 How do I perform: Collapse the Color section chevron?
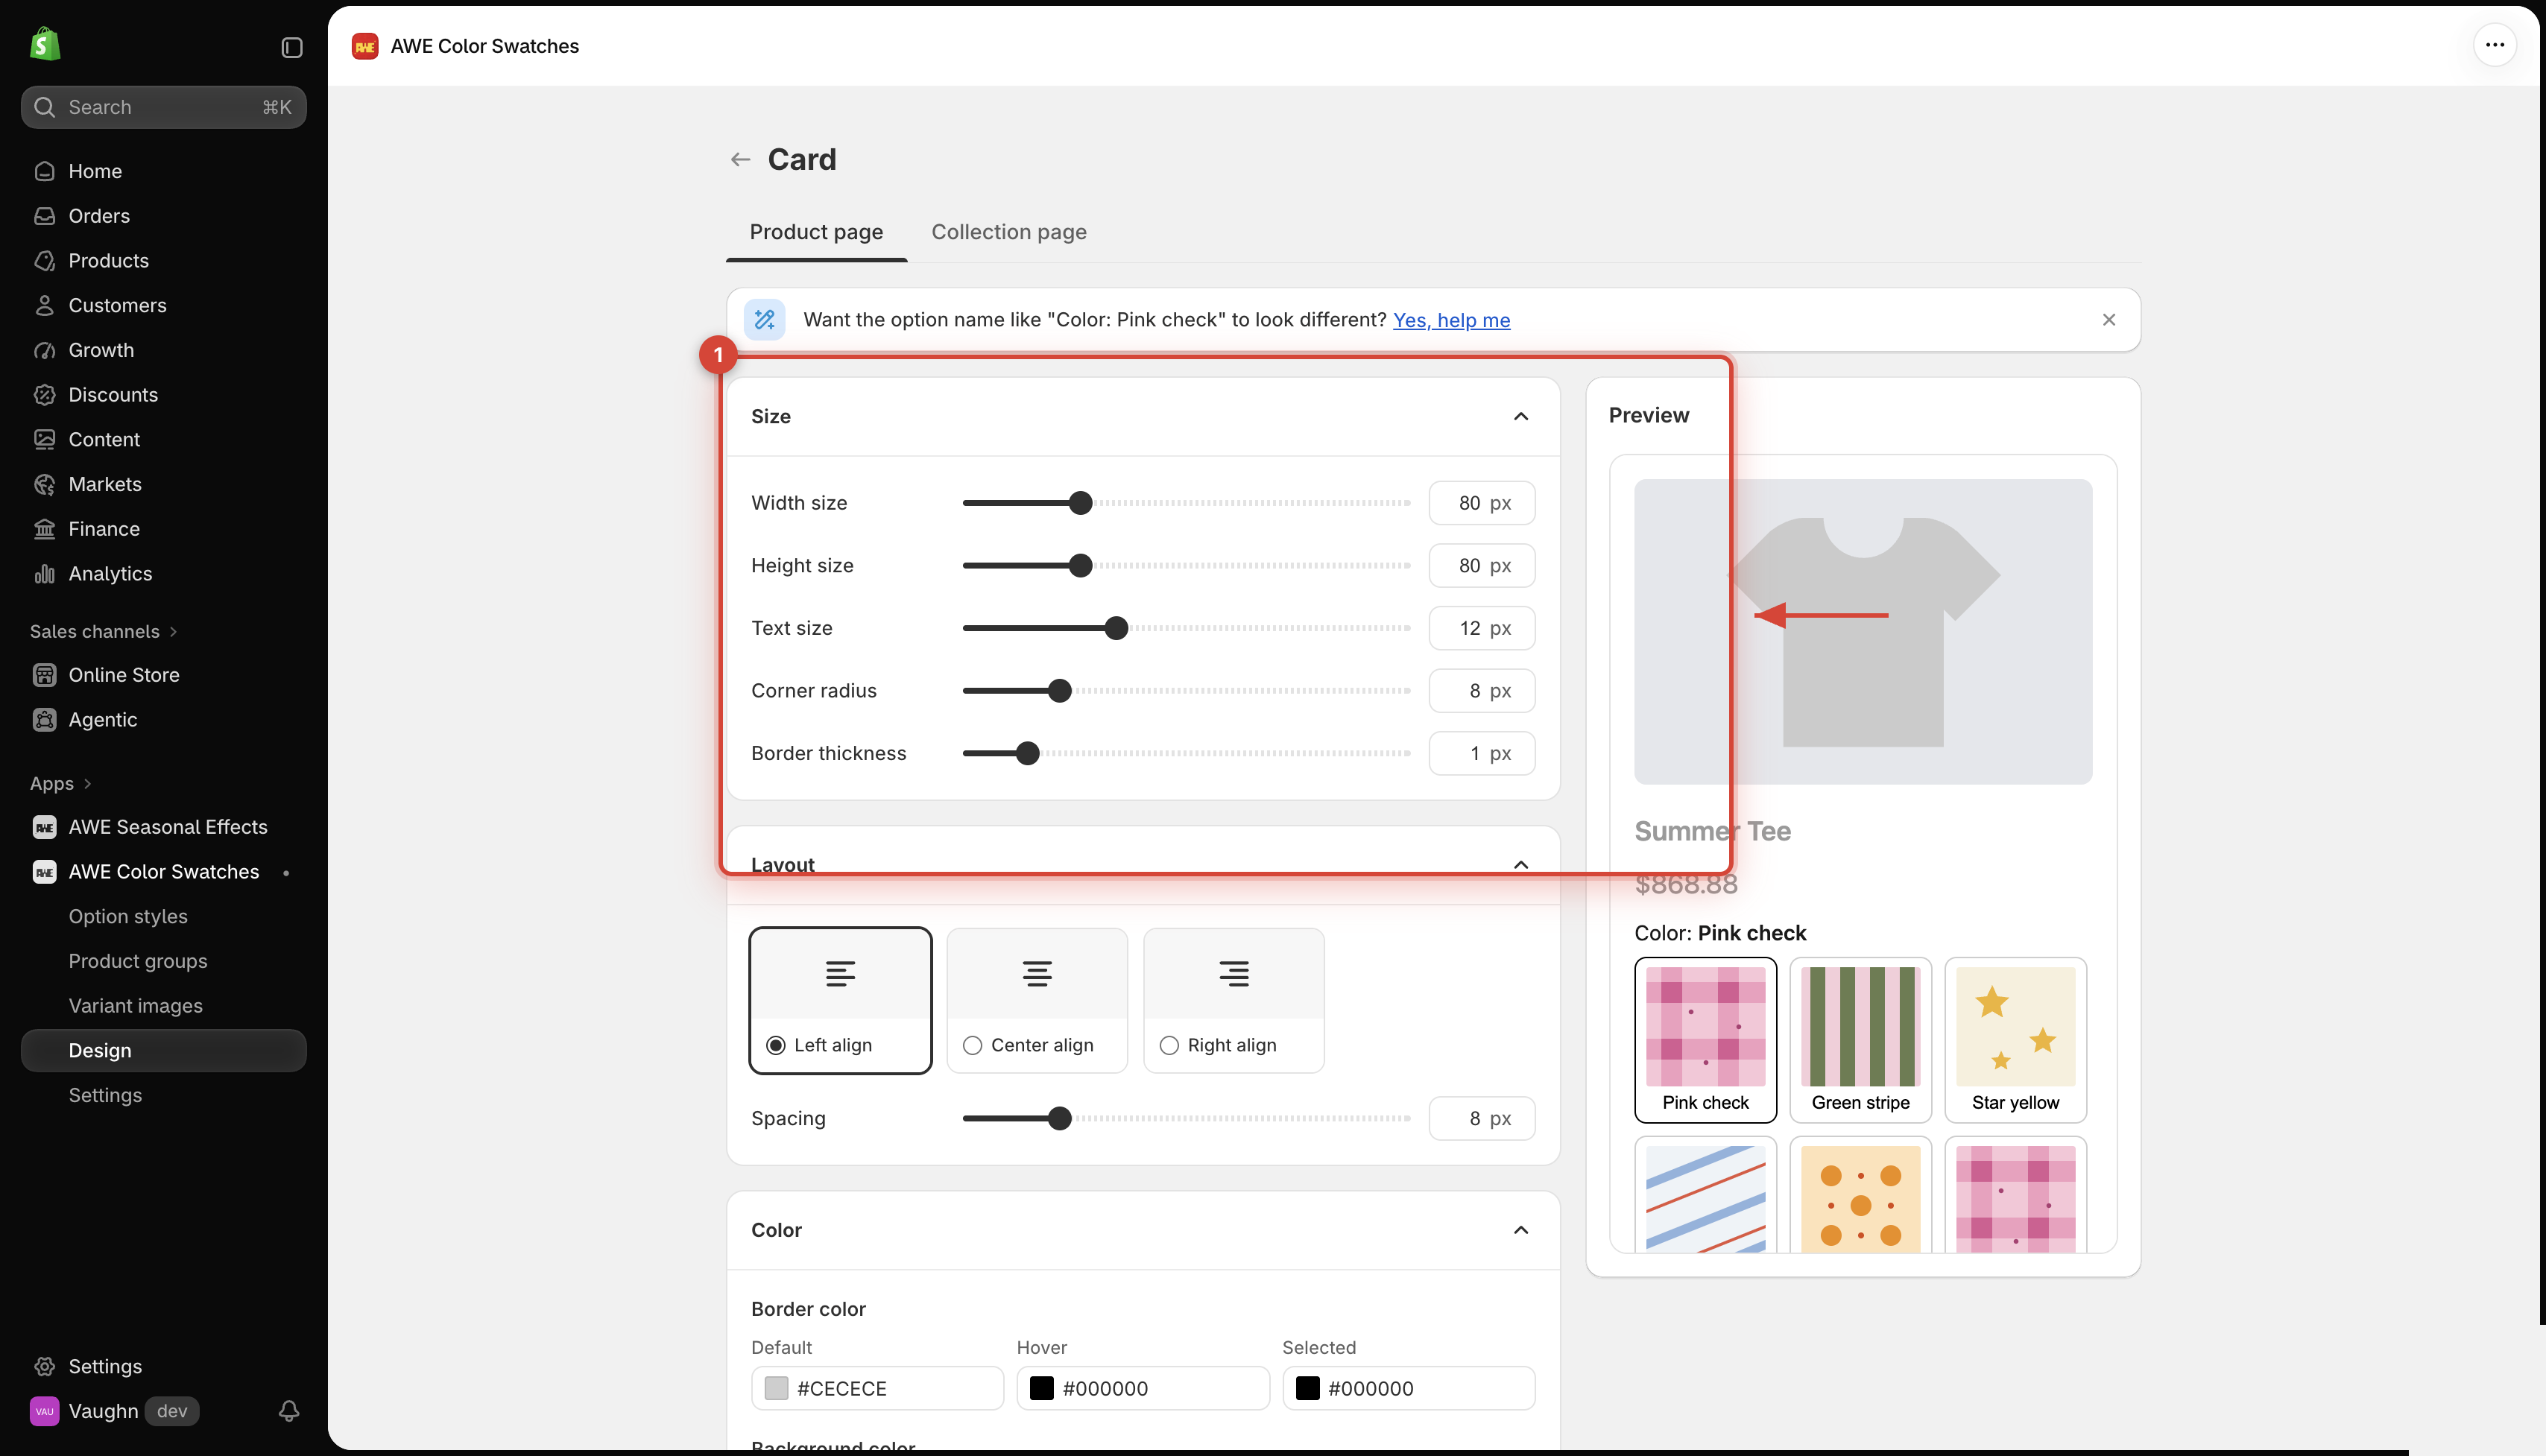pyautogui.click(x=1520, y=1230)
